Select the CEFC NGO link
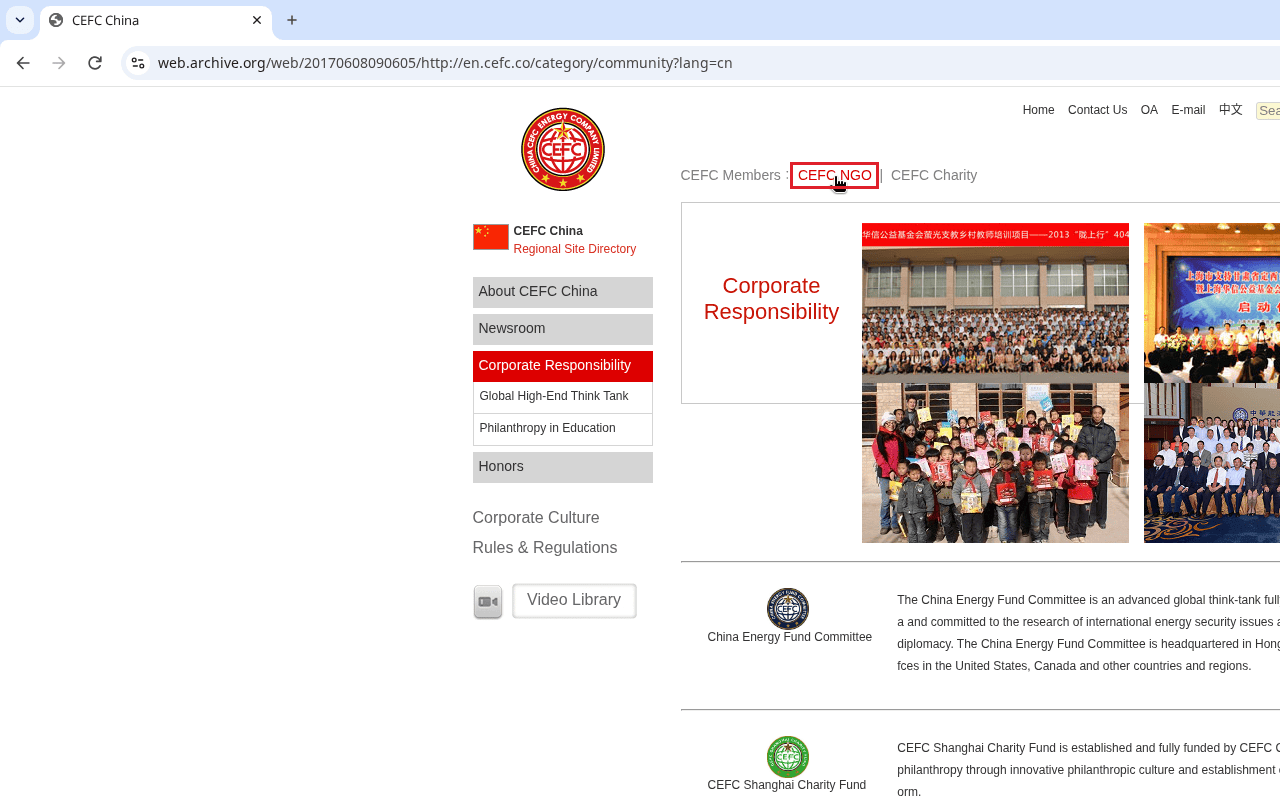Viewport: 1280px width, 800px height. 834,175
